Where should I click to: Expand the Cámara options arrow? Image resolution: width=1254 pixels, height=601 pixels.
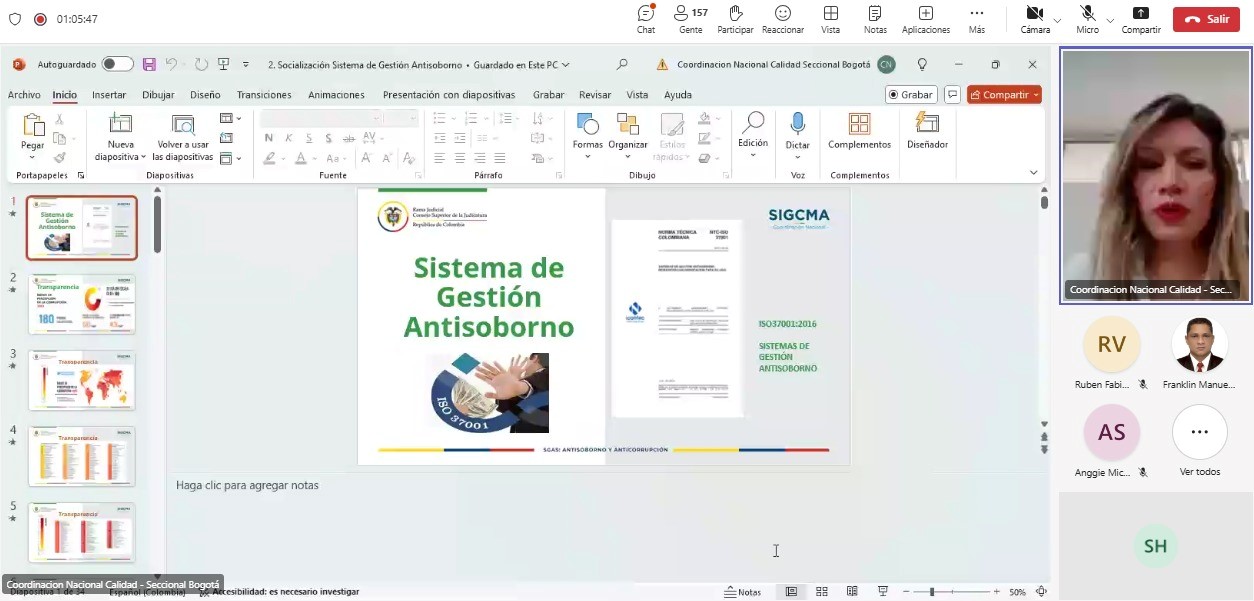(x=1057, y=19)
